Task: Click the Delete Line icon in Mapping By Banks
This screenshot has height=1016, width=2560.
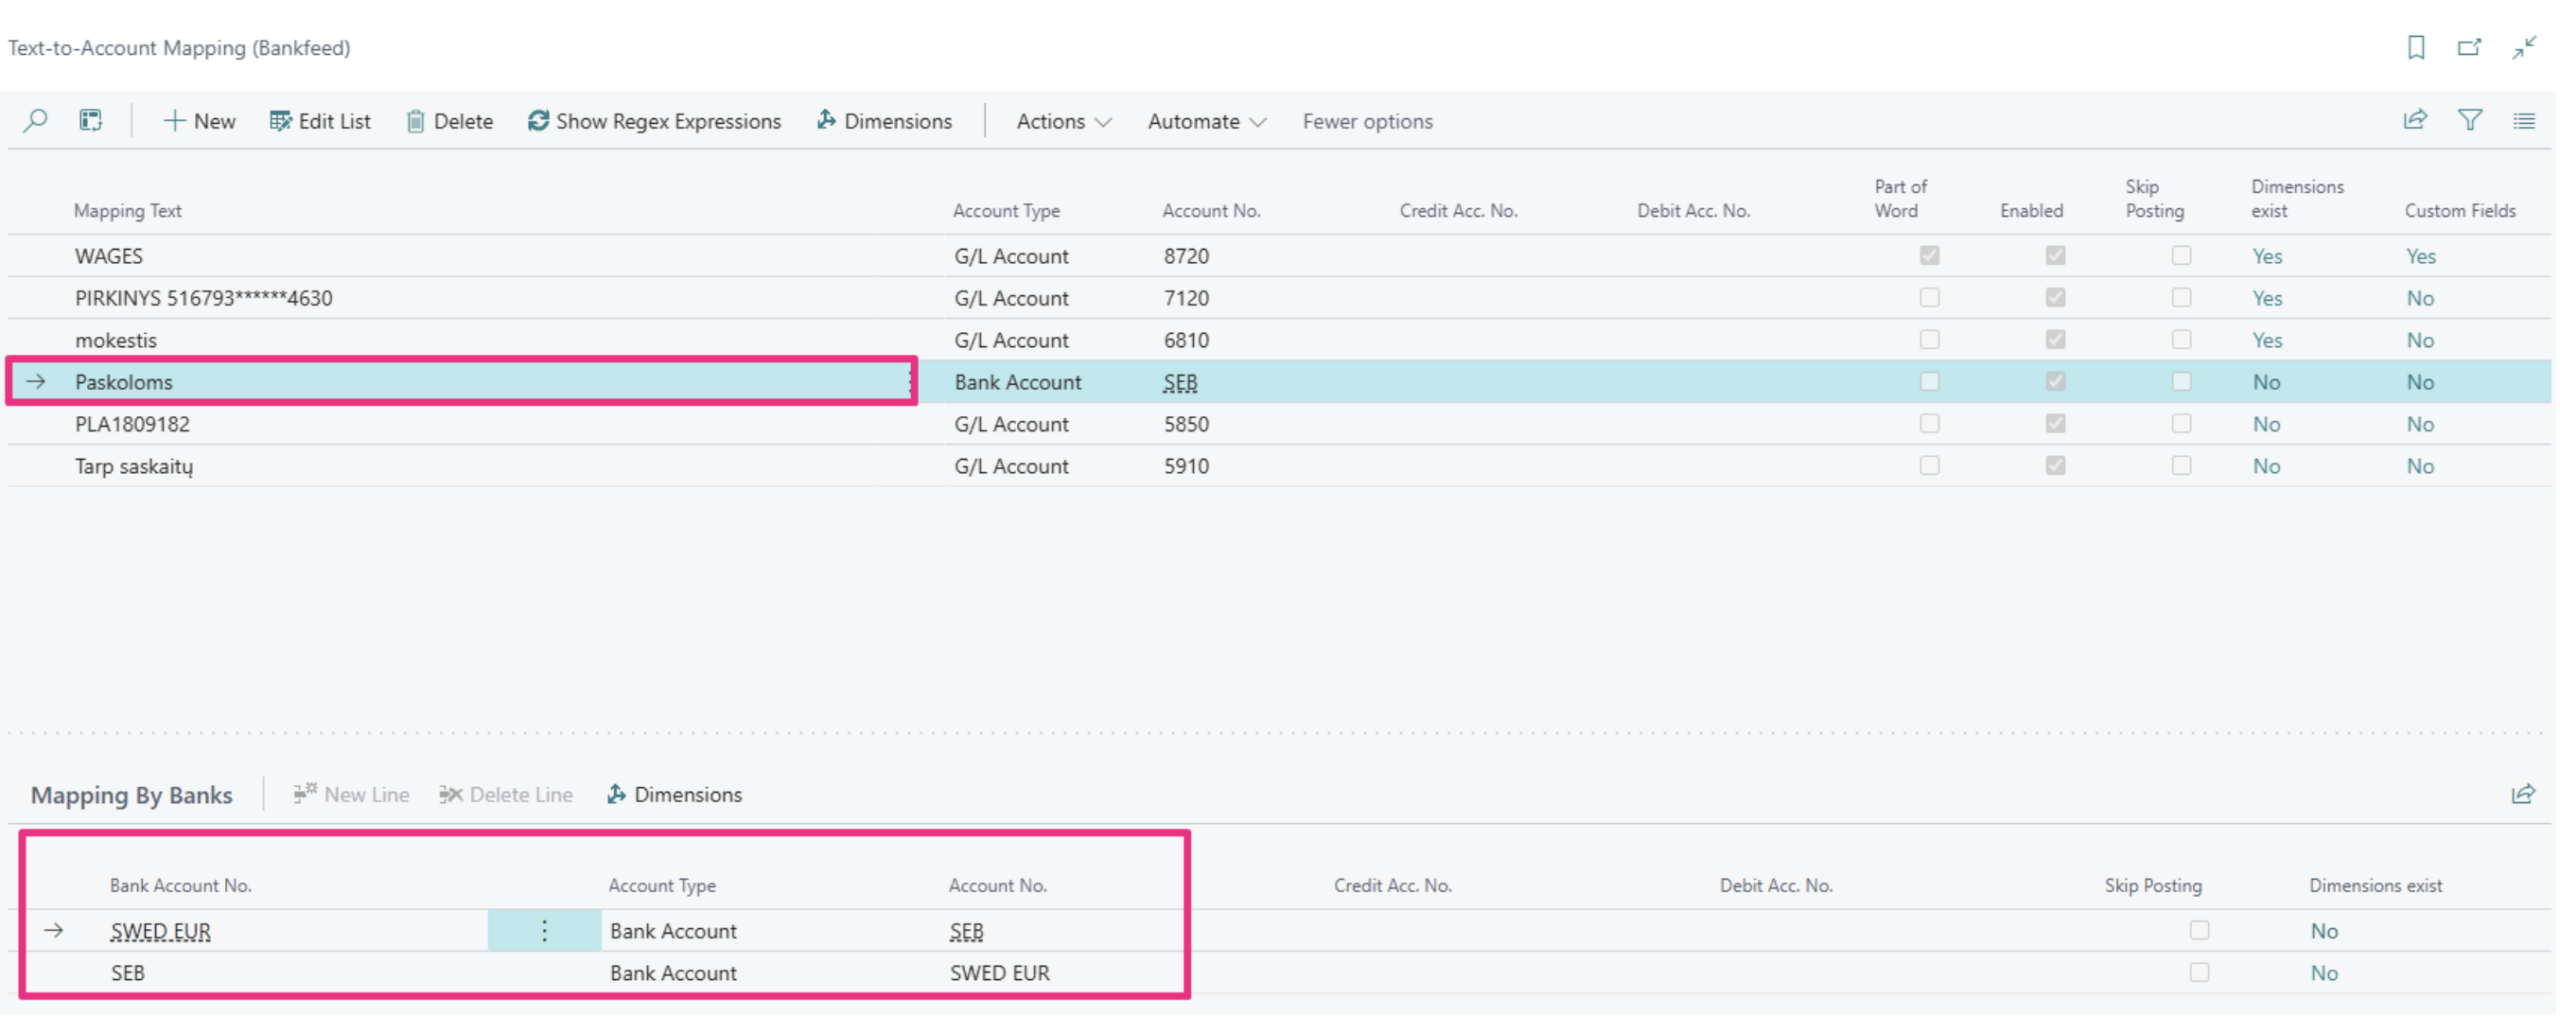Action: 451,794
